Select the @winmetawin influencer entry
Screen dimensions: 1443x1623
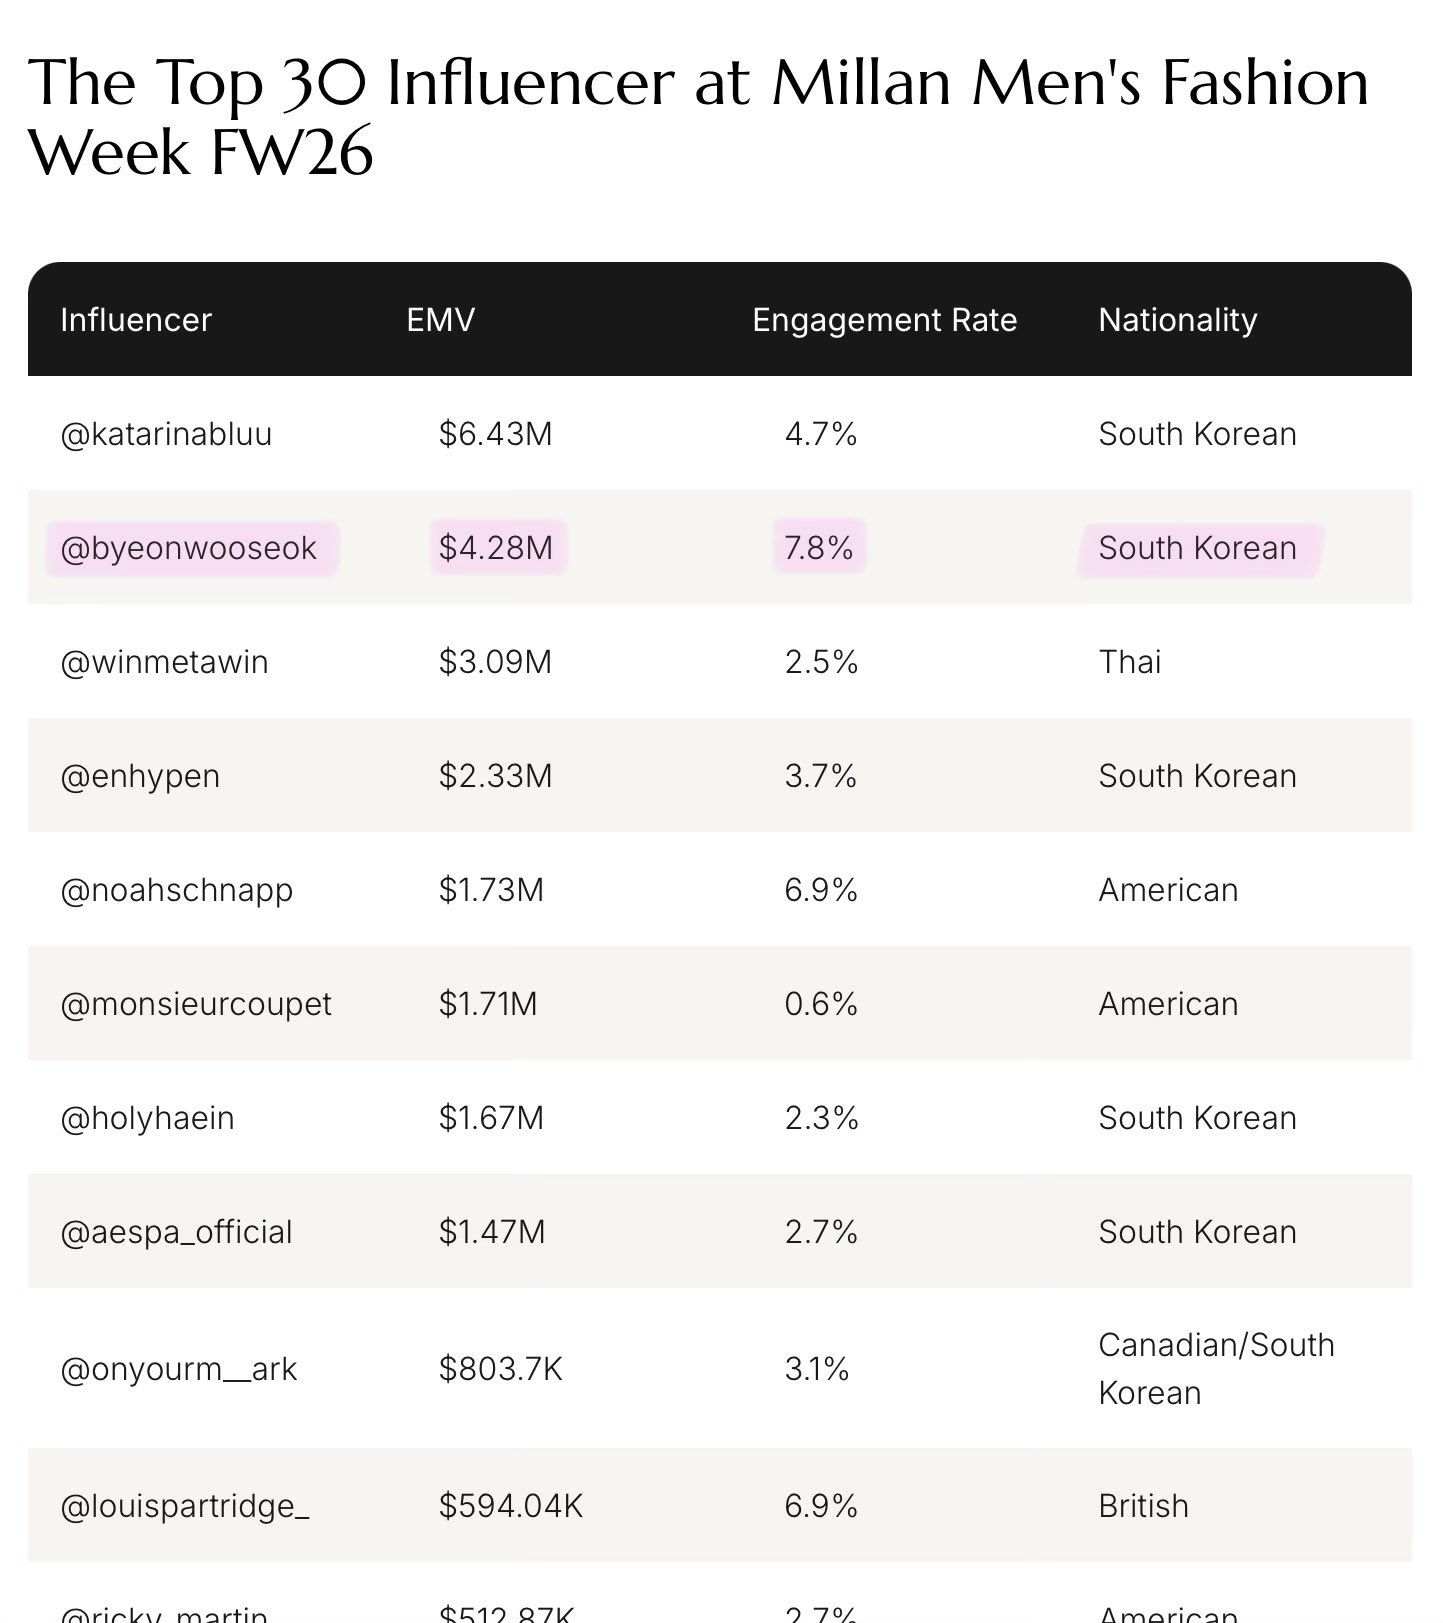pos(164,662)
